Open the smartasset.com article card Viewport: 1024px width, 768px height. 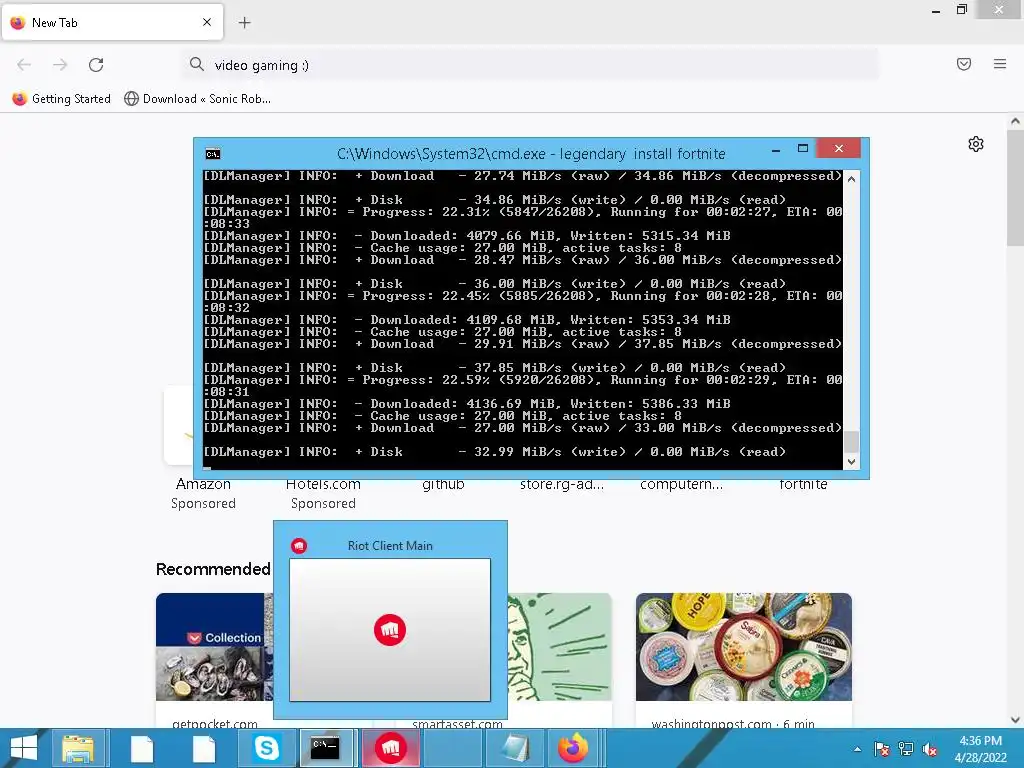560,660
